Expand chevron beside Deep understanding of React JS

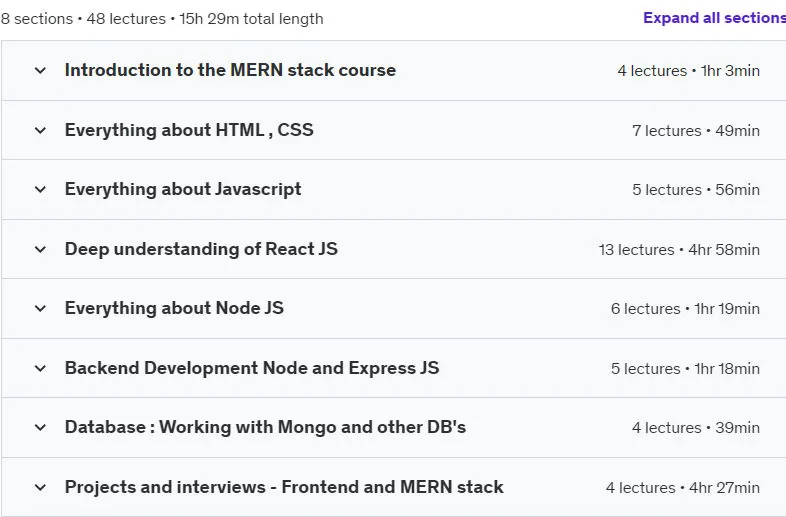pos(40,249)
